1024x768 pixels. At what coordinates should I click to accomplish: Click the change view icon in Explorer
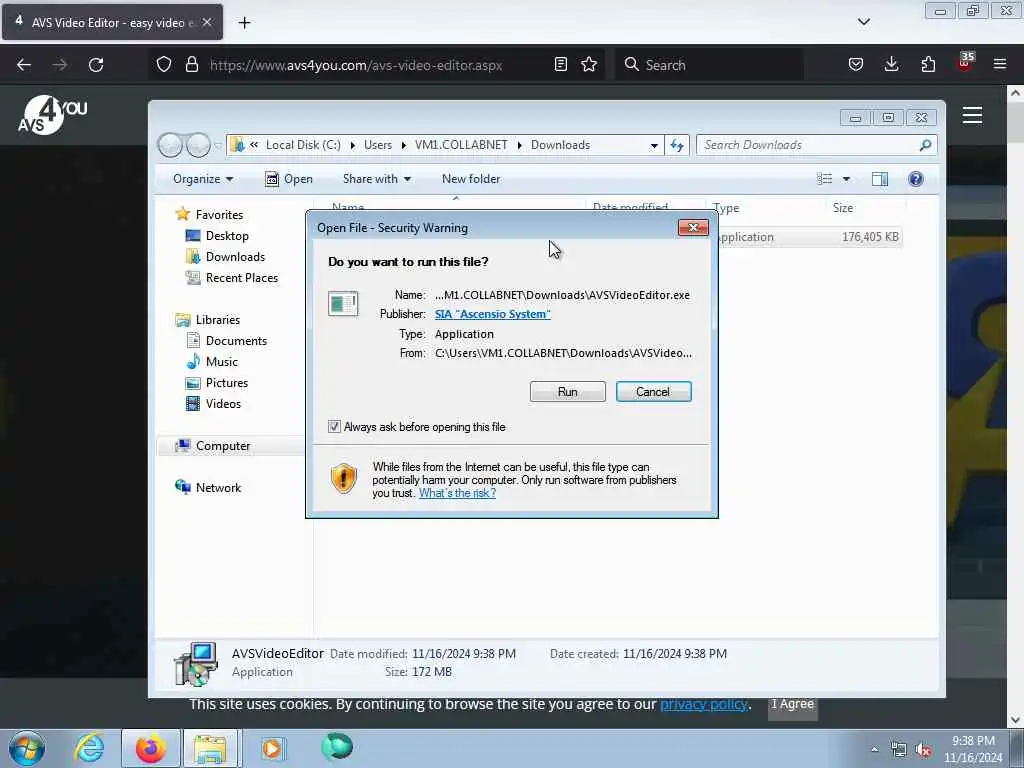(x=825, y=179)
